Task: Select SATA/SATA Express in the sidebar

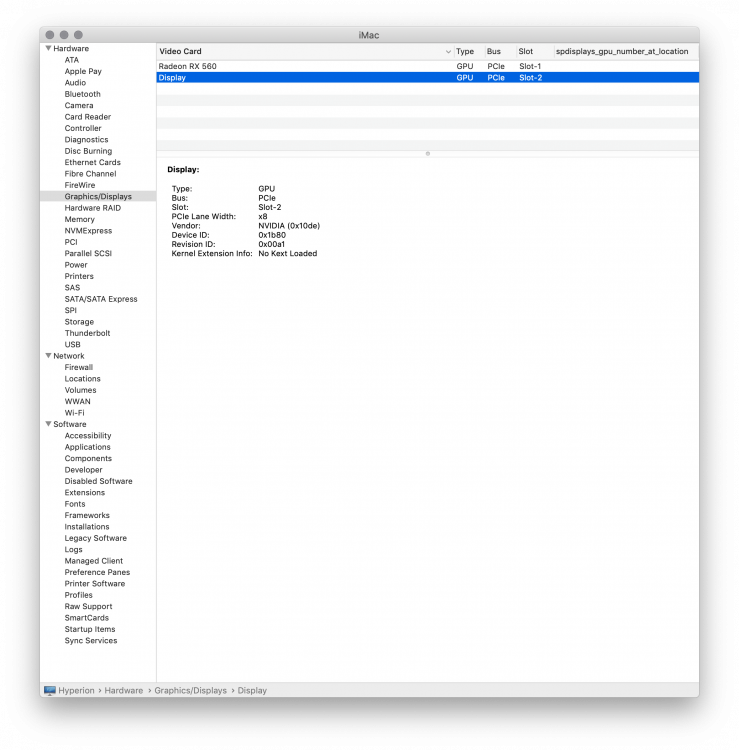Action: 101,299
